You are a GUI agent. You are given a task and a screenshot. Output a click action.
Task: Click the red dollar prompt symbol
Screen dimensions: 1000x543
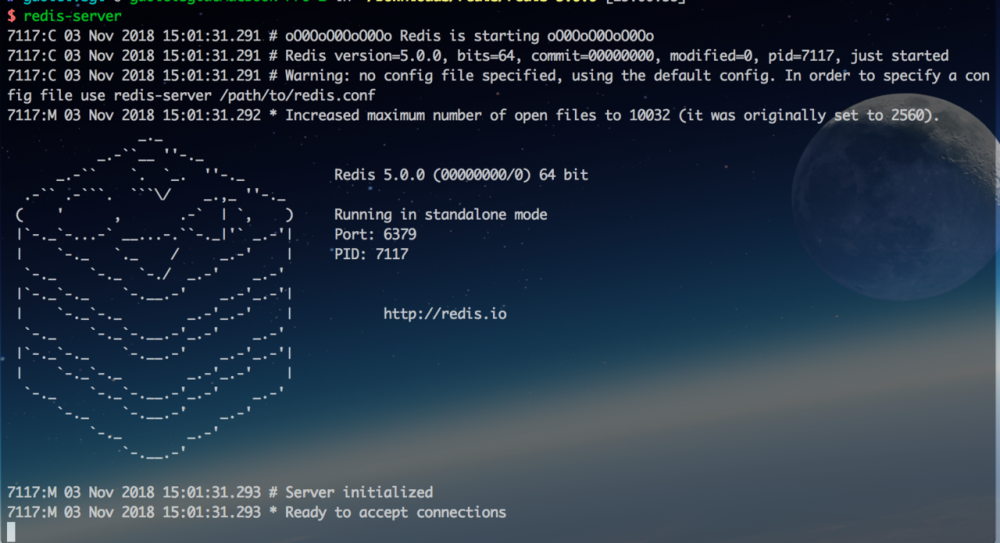tap(11, 15)
